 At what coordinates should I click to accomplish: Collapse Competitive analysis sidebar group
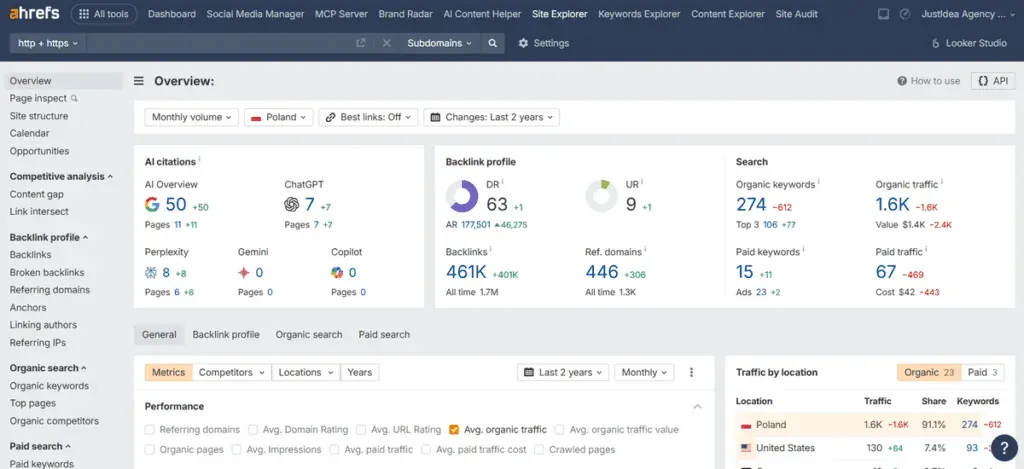coord(61,176)
